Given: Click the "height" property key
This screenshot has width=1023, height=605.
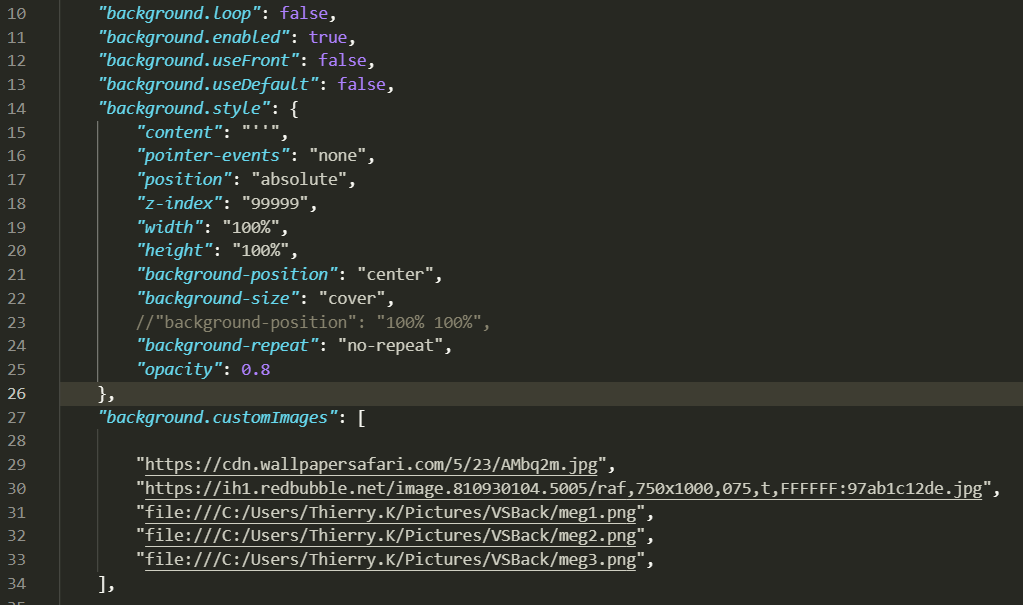Looking at the screenshot, I should click(x=174, y=251).
